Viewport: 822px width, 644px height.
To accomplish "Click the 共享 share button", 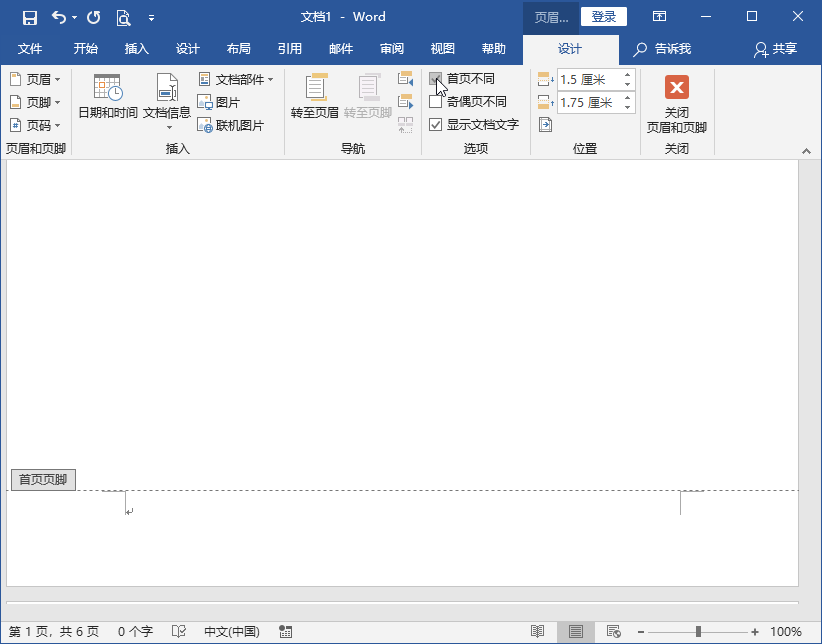I will (776, 49).
